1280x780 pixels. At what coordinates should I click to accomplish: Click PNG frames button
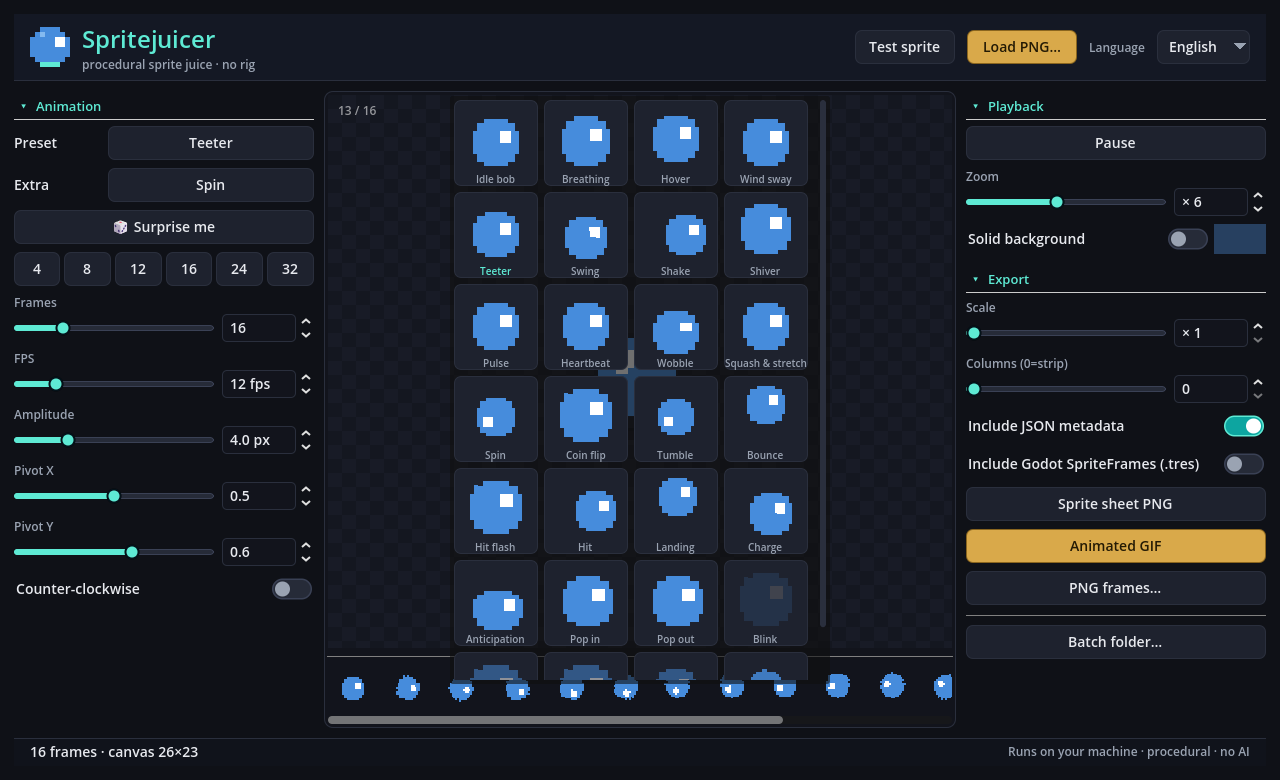pos(1115,588)
